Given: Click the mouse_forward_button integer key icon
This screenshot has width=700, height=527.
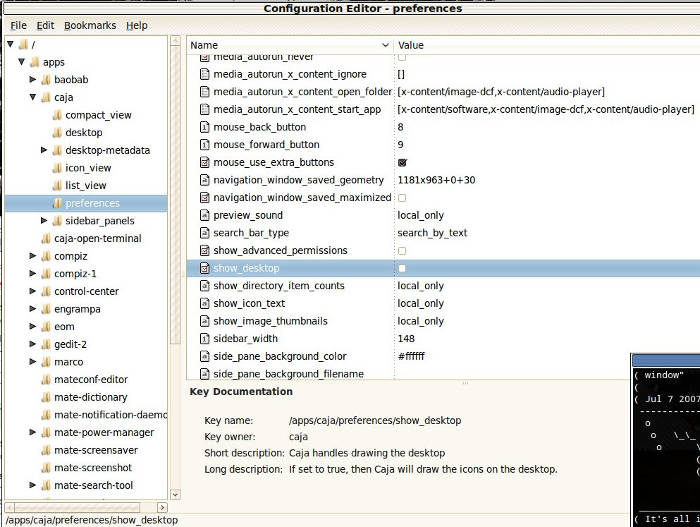Looking at the screenshot, I should 204,145.
